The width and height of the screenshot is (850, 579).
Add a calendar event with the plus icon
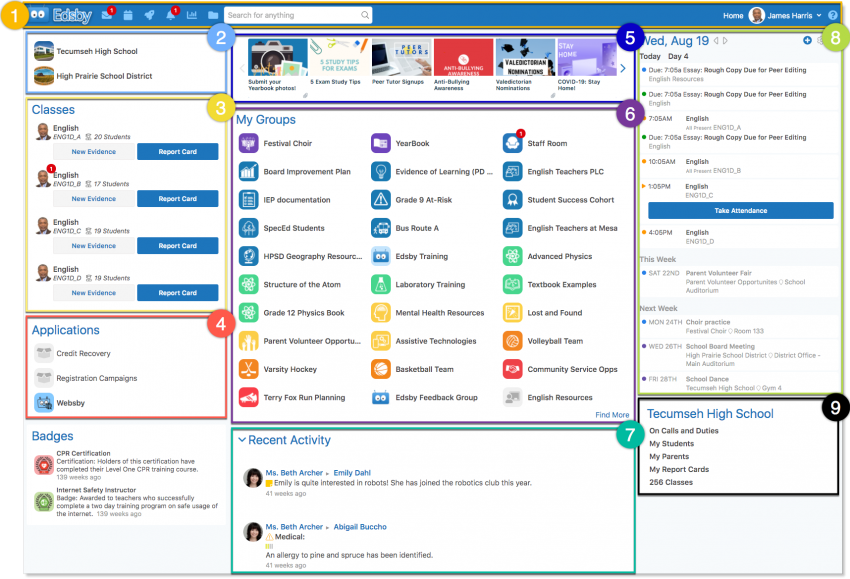807,40
